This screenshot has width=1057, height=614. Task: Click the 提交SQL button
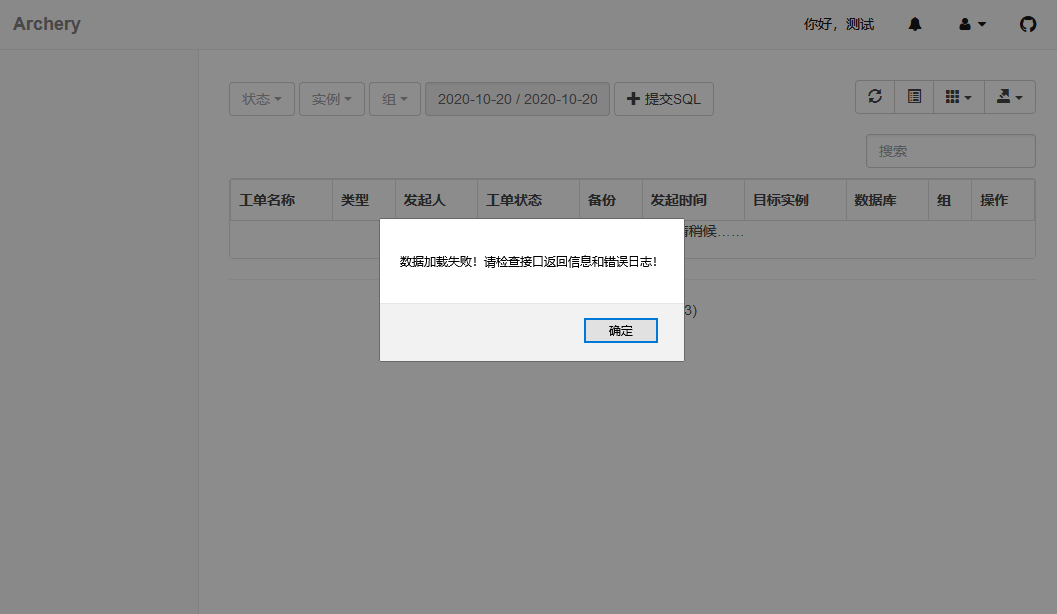point(663,98)
